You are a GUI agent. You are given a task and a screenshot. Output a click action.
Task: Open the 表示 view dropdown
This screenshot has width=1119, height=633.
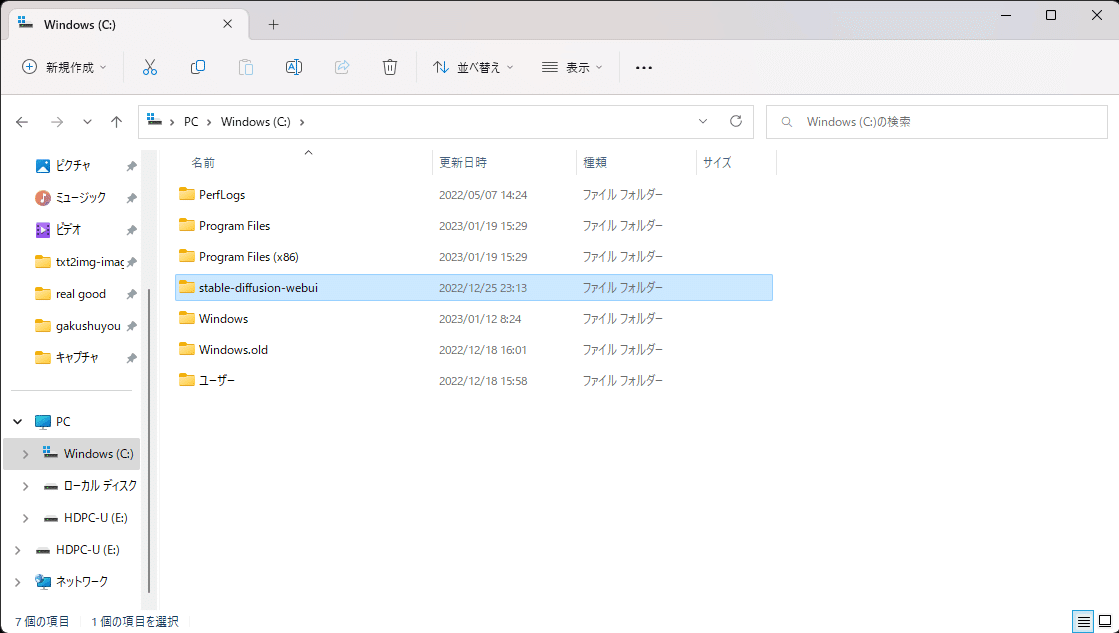572,67
